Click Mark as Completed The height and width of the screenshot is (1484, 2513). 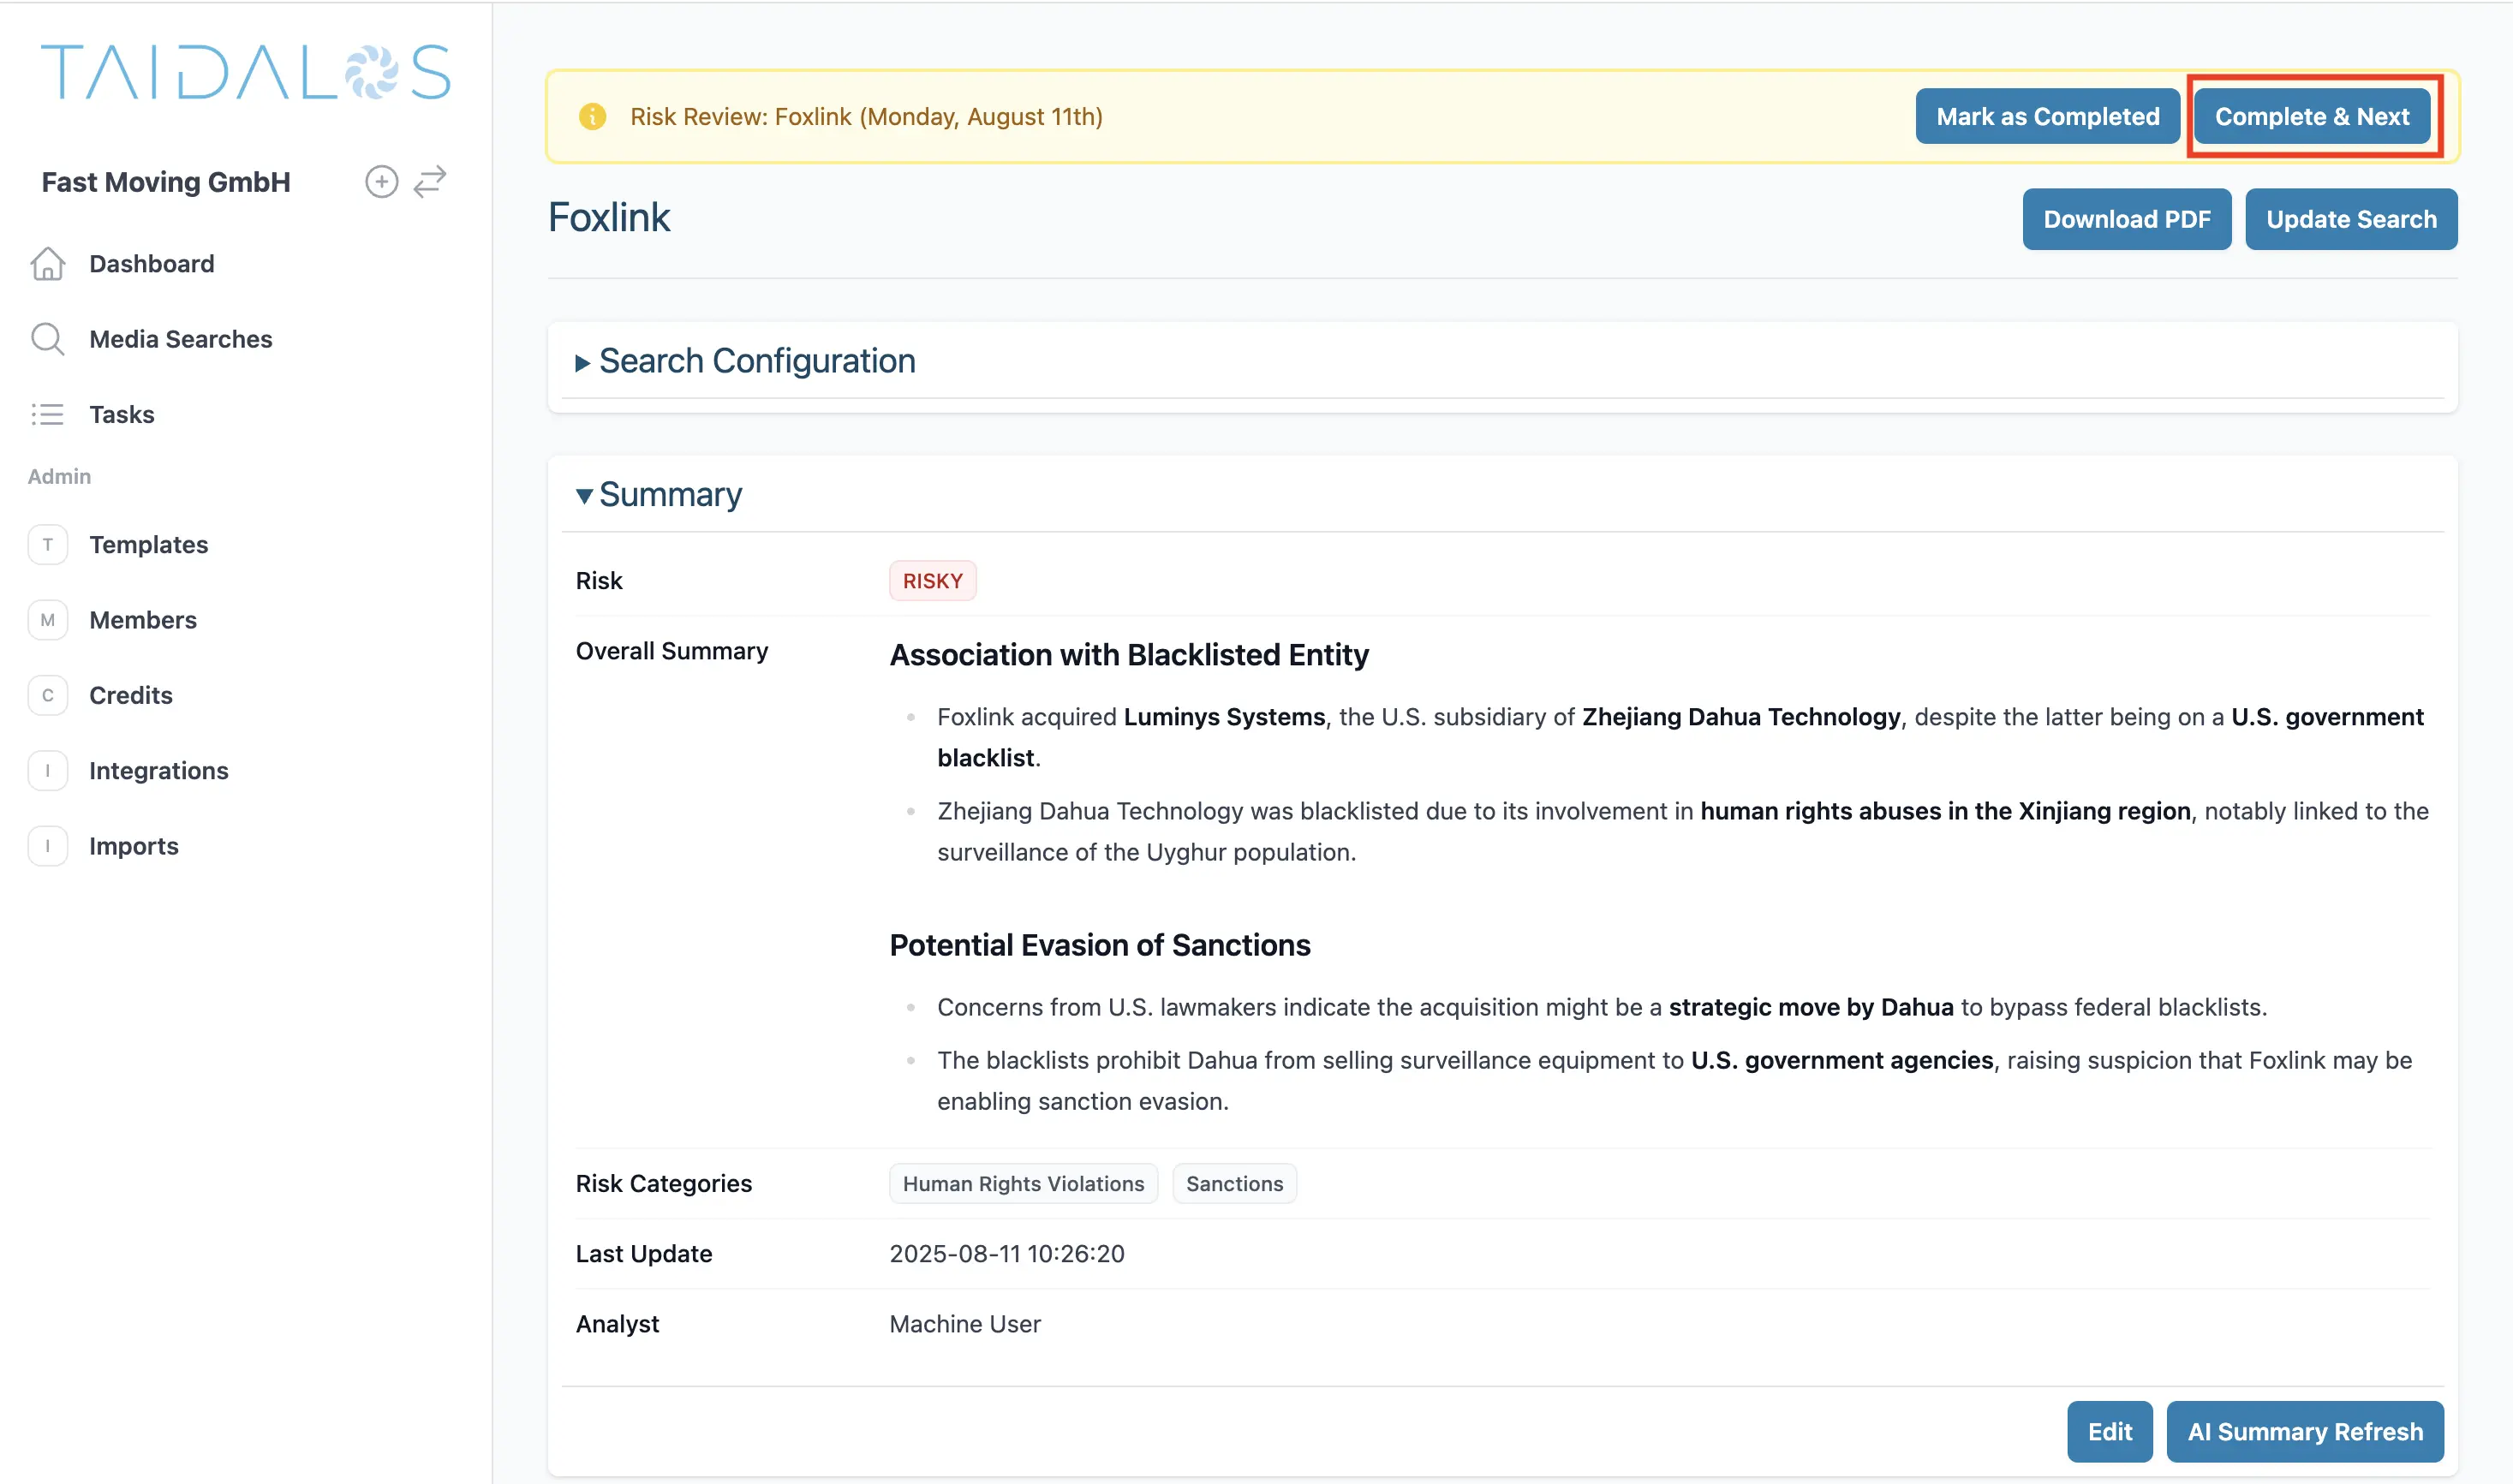tap(2046, 117)
